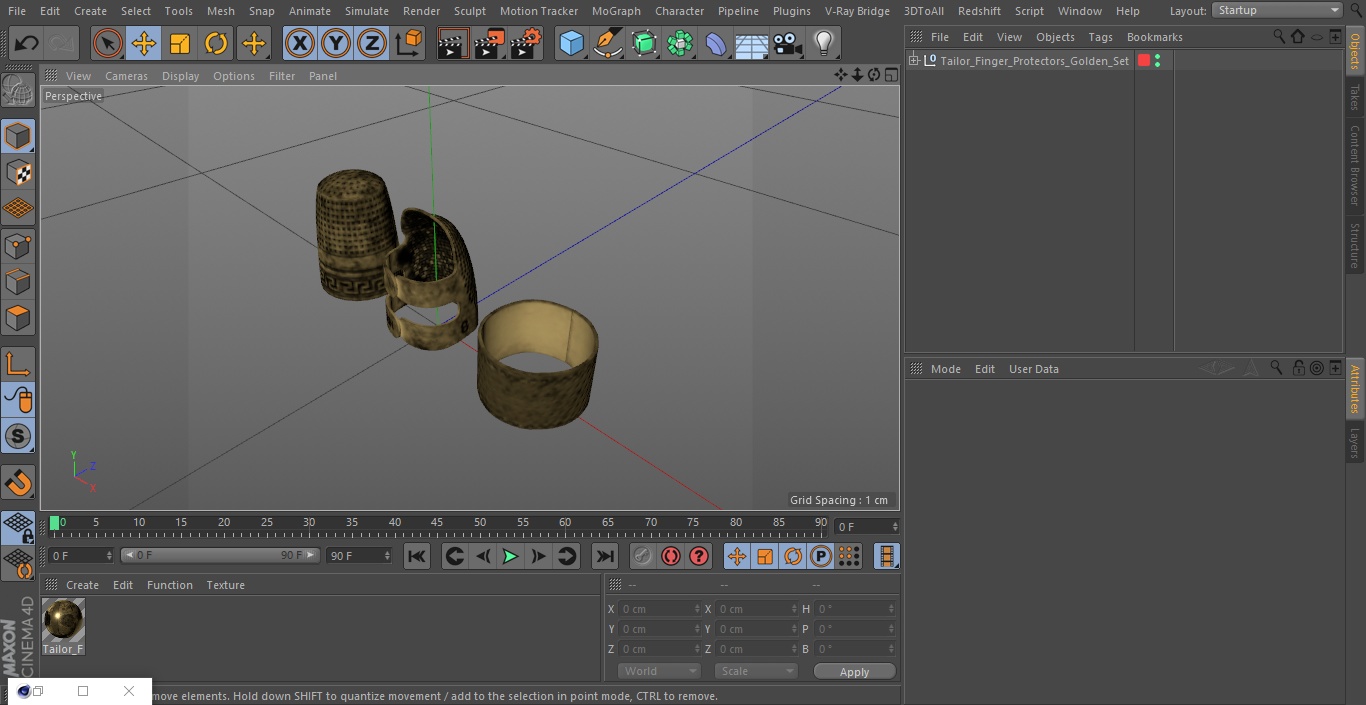Image resolution: width=1366 pixels, height=705 pixels.
Task: Step to the previous frame
Action: (483, 556)
